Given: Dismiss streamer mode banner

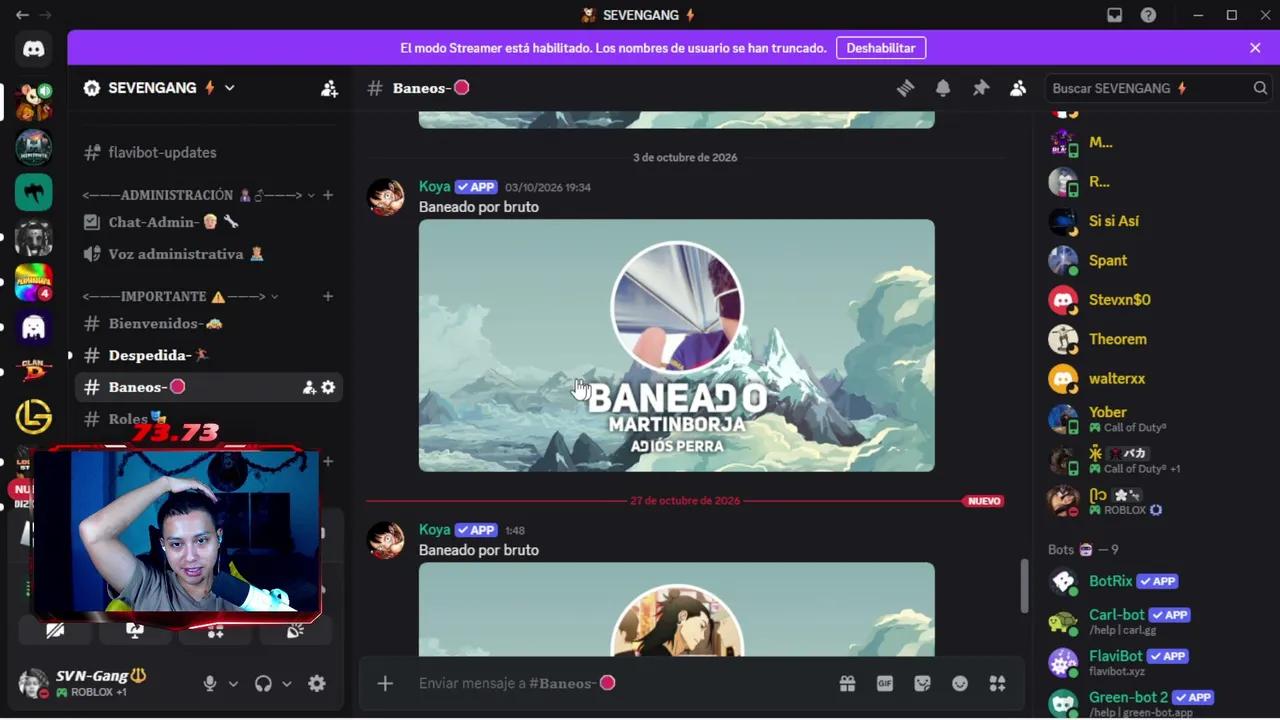Looking at the screenshot, I should click(1255, 48).
